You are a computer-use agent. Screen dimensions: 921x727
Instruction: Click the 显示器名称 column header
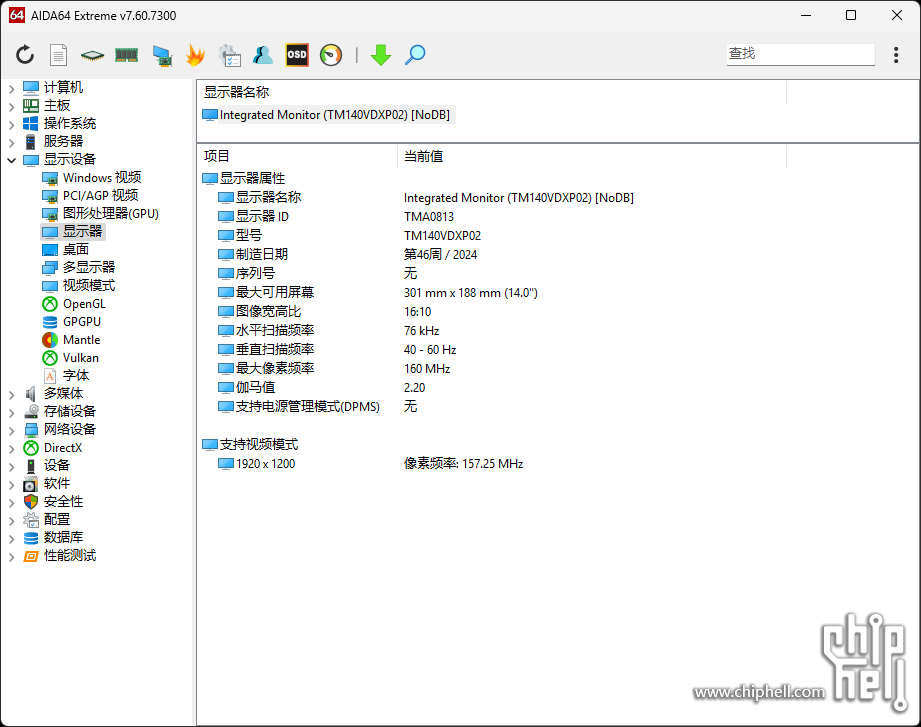click(236, 92)
